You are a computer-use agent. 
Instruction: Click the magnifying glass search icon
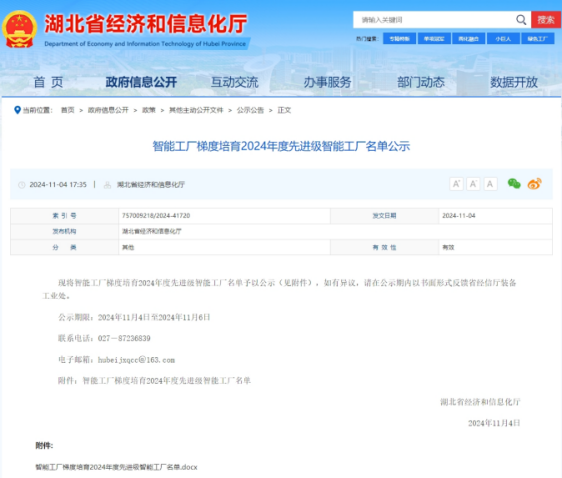521,20
